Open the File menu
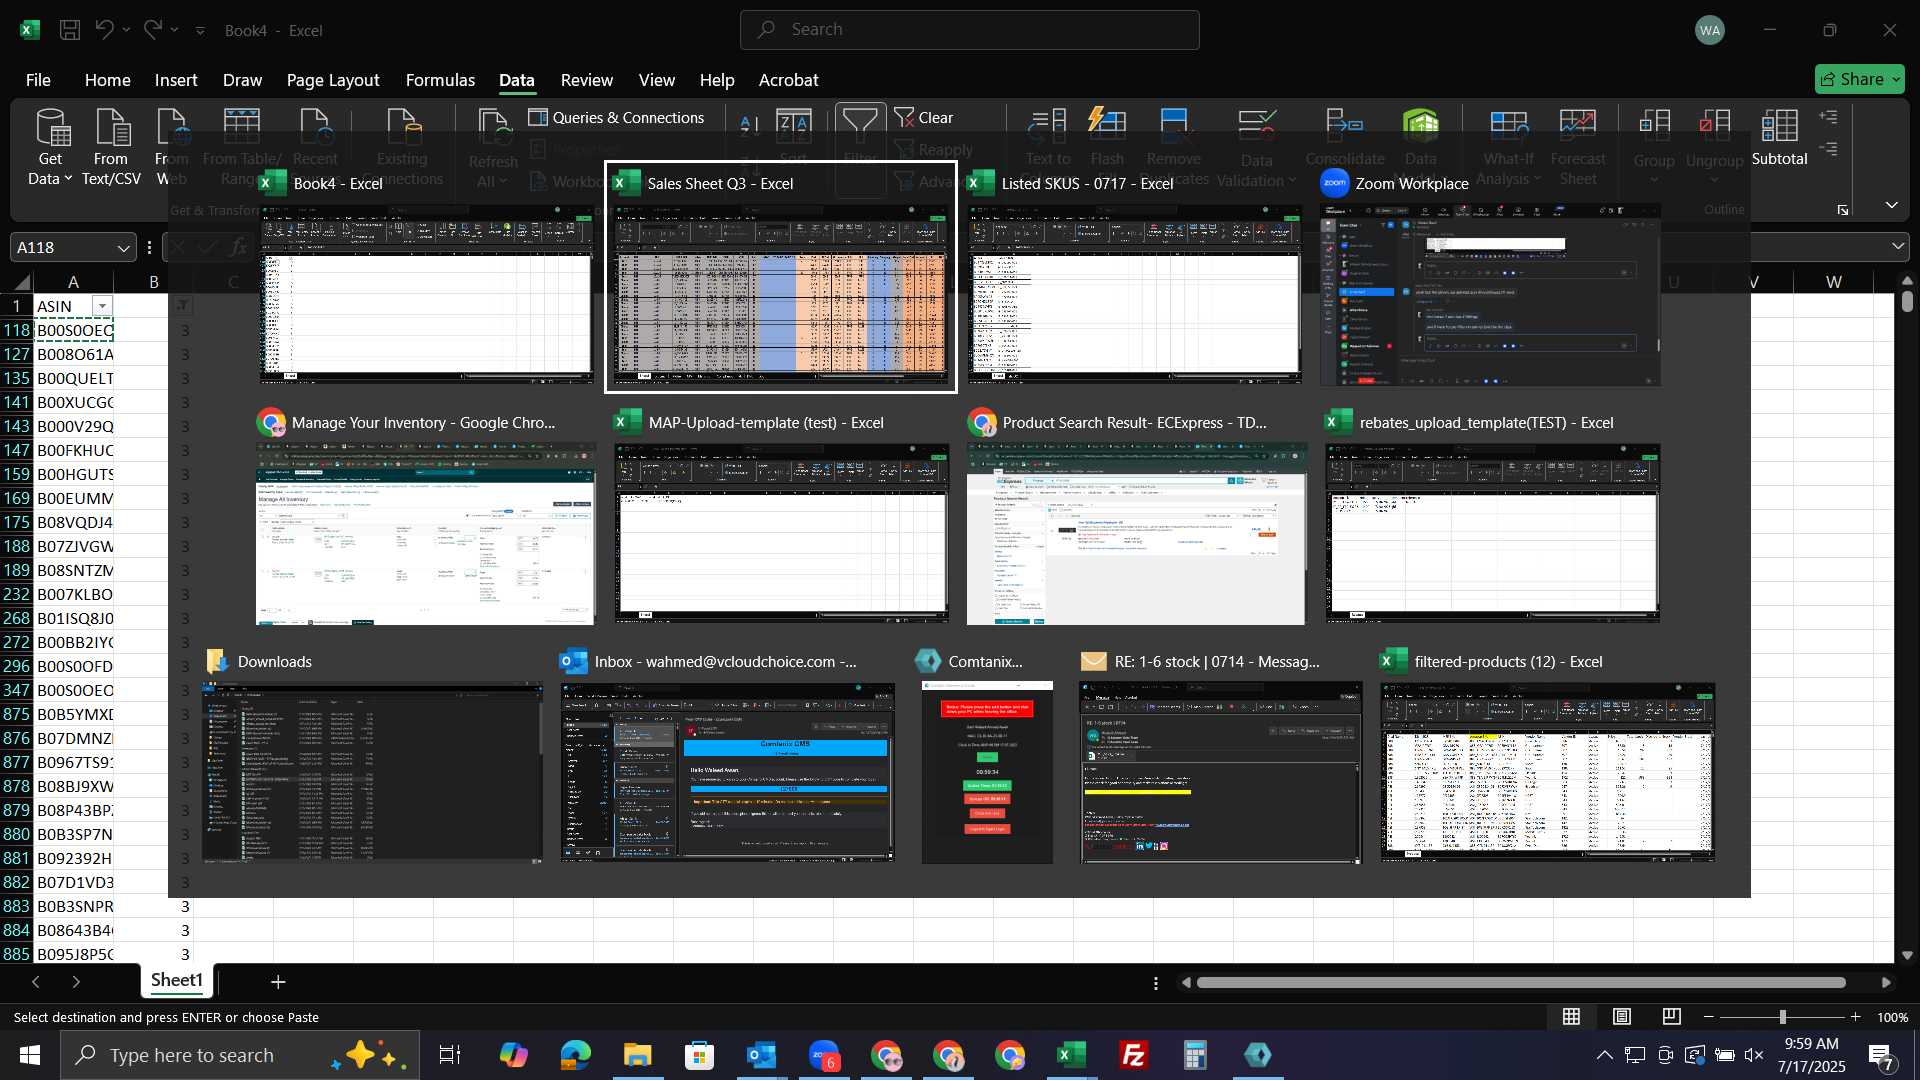This screenshot has width=1920, height=1080. tap(38, 80)
